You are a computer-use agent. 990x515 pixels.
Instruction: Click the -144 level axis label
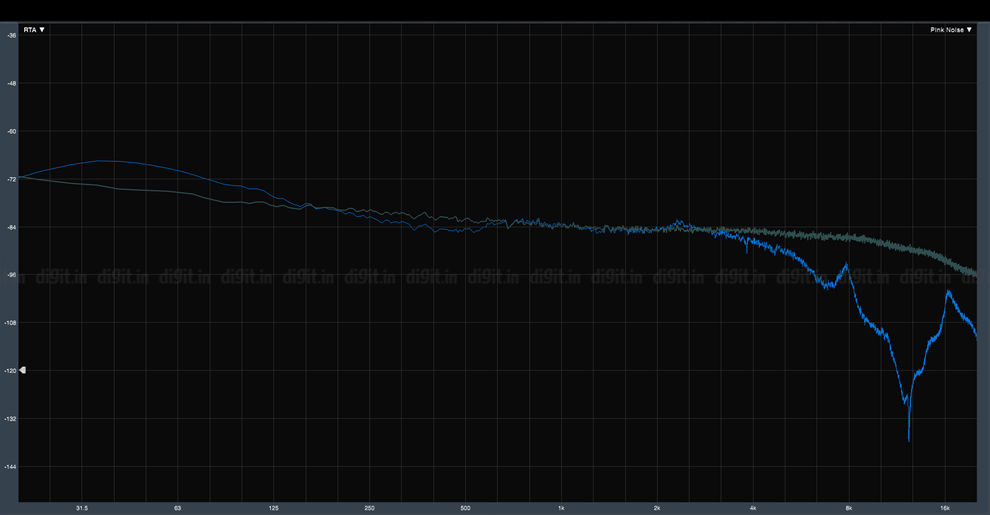click(x=11, y=466)
